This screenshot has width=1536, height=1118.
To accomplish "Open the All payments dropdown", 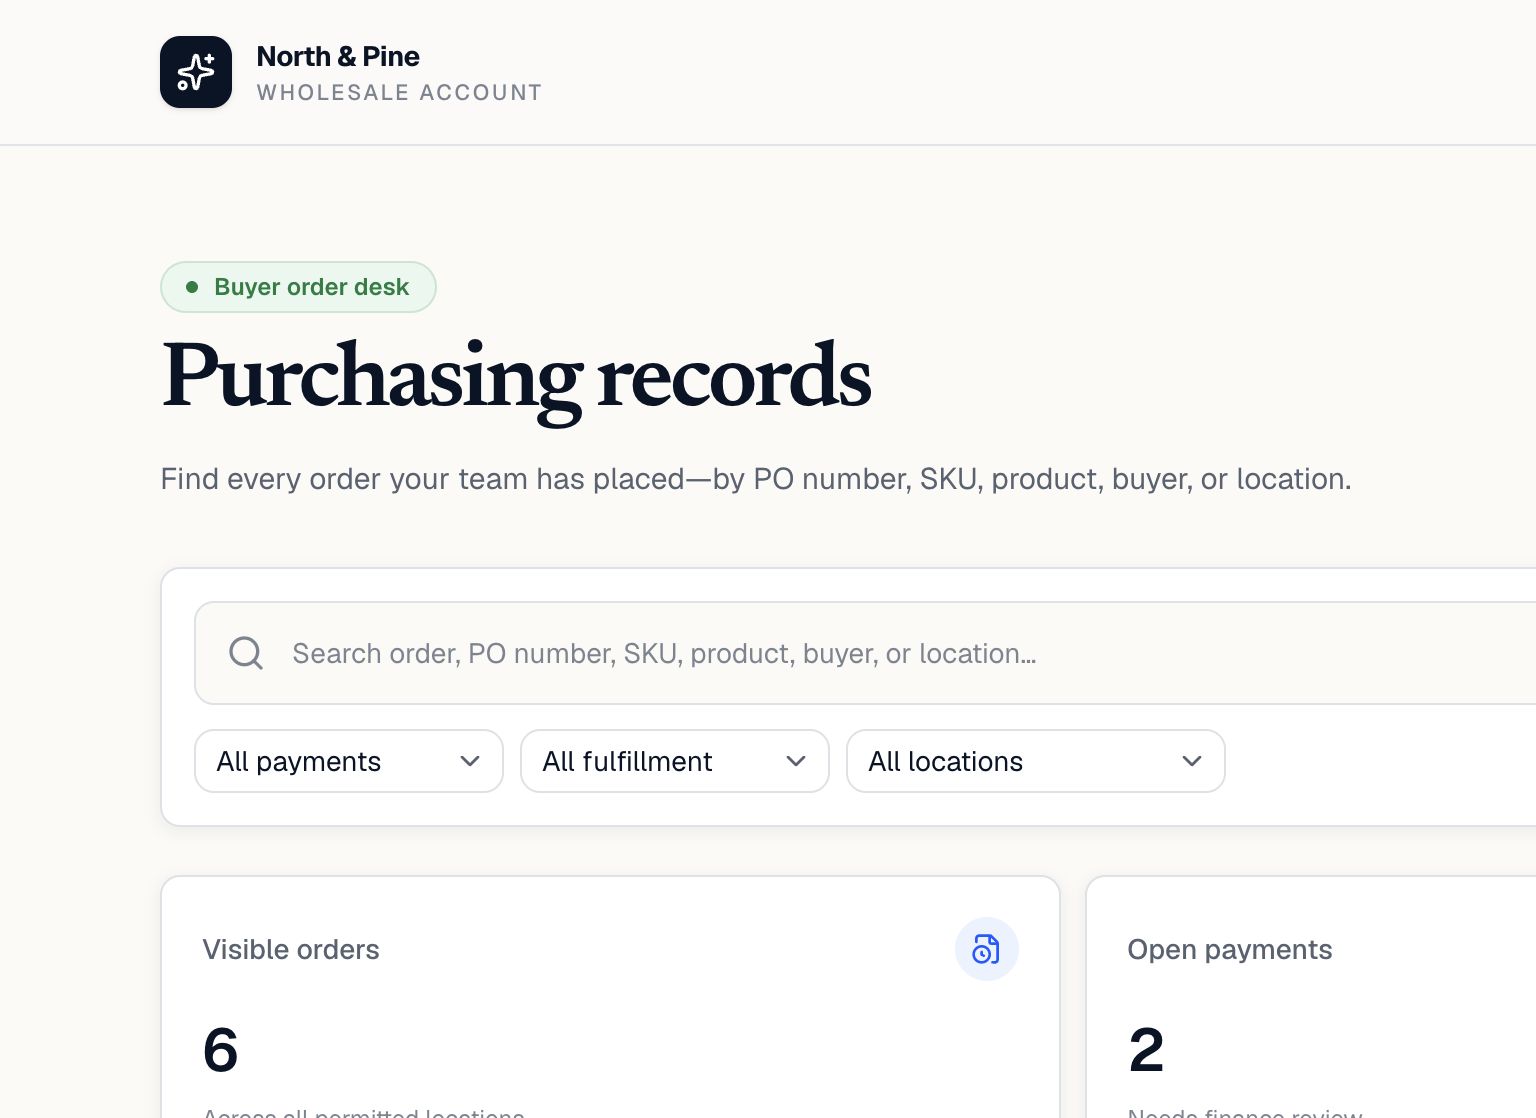I will click(x=349, y=761).
